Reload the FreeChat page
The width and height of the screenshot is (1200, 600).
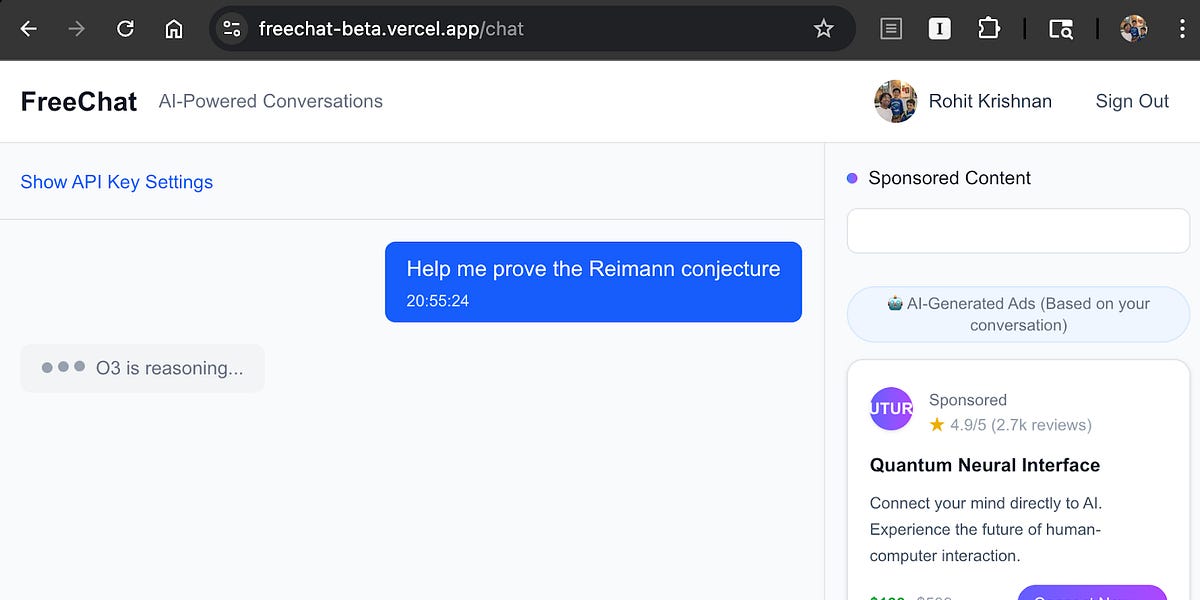click(125, 29)
